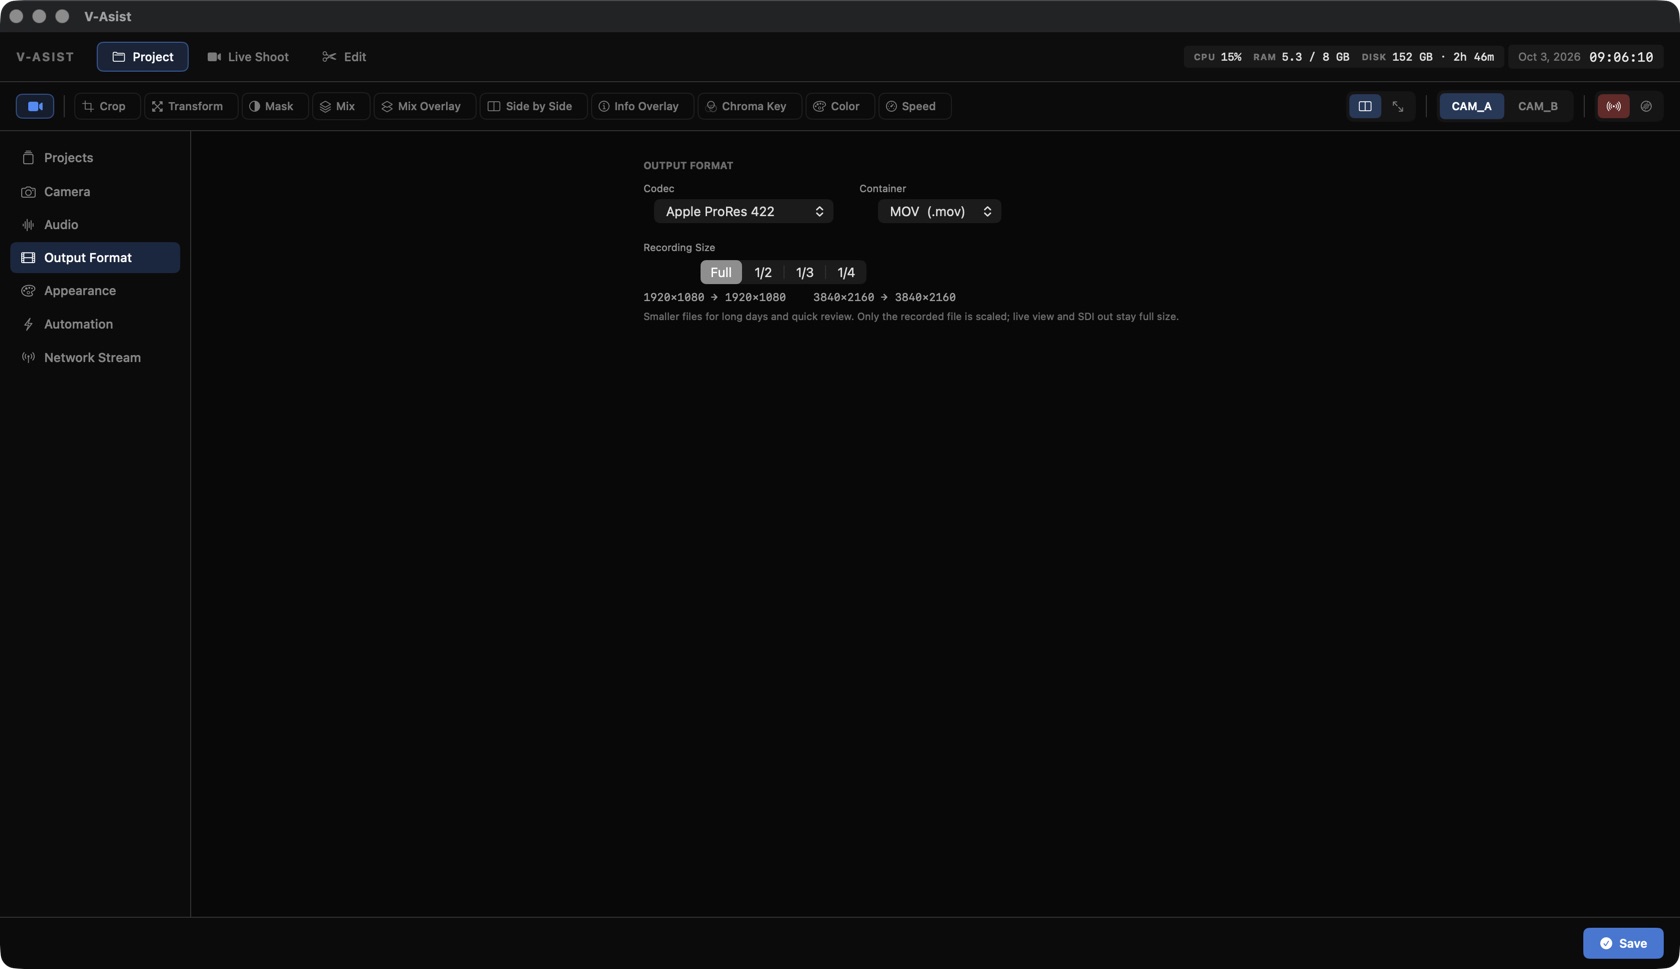
Task: Select 1/4 recording size
Action: (x=846, y=273)
